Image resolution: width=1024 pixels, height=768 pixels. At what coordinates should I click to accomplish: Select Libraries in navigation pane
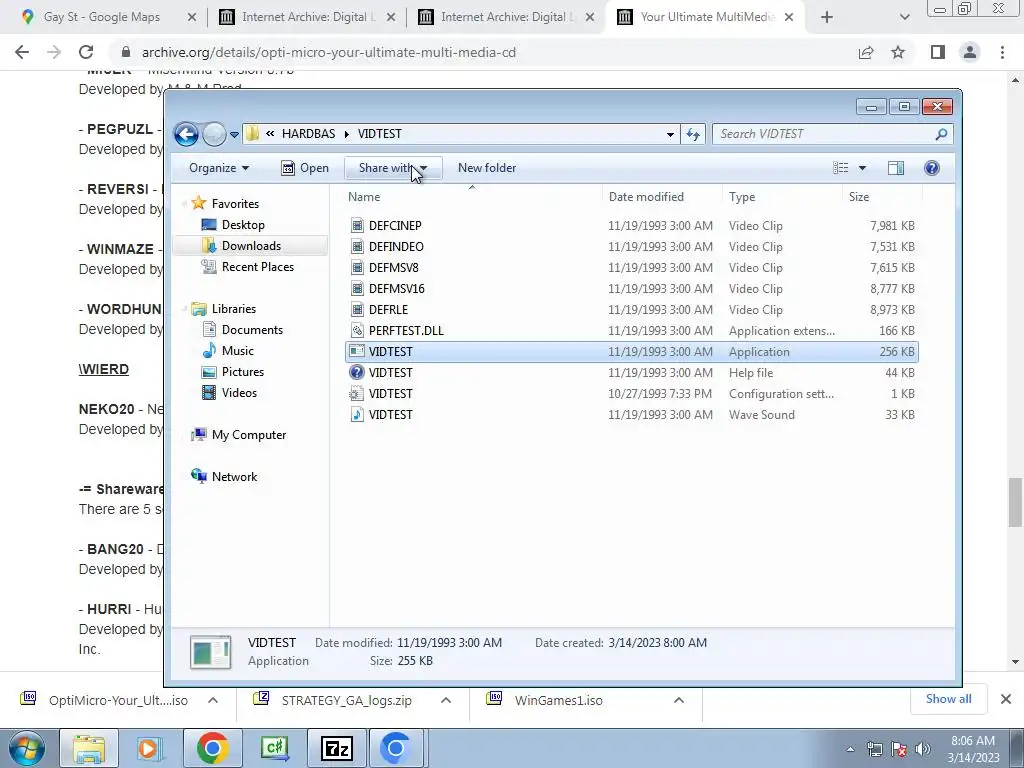point(233,309)
